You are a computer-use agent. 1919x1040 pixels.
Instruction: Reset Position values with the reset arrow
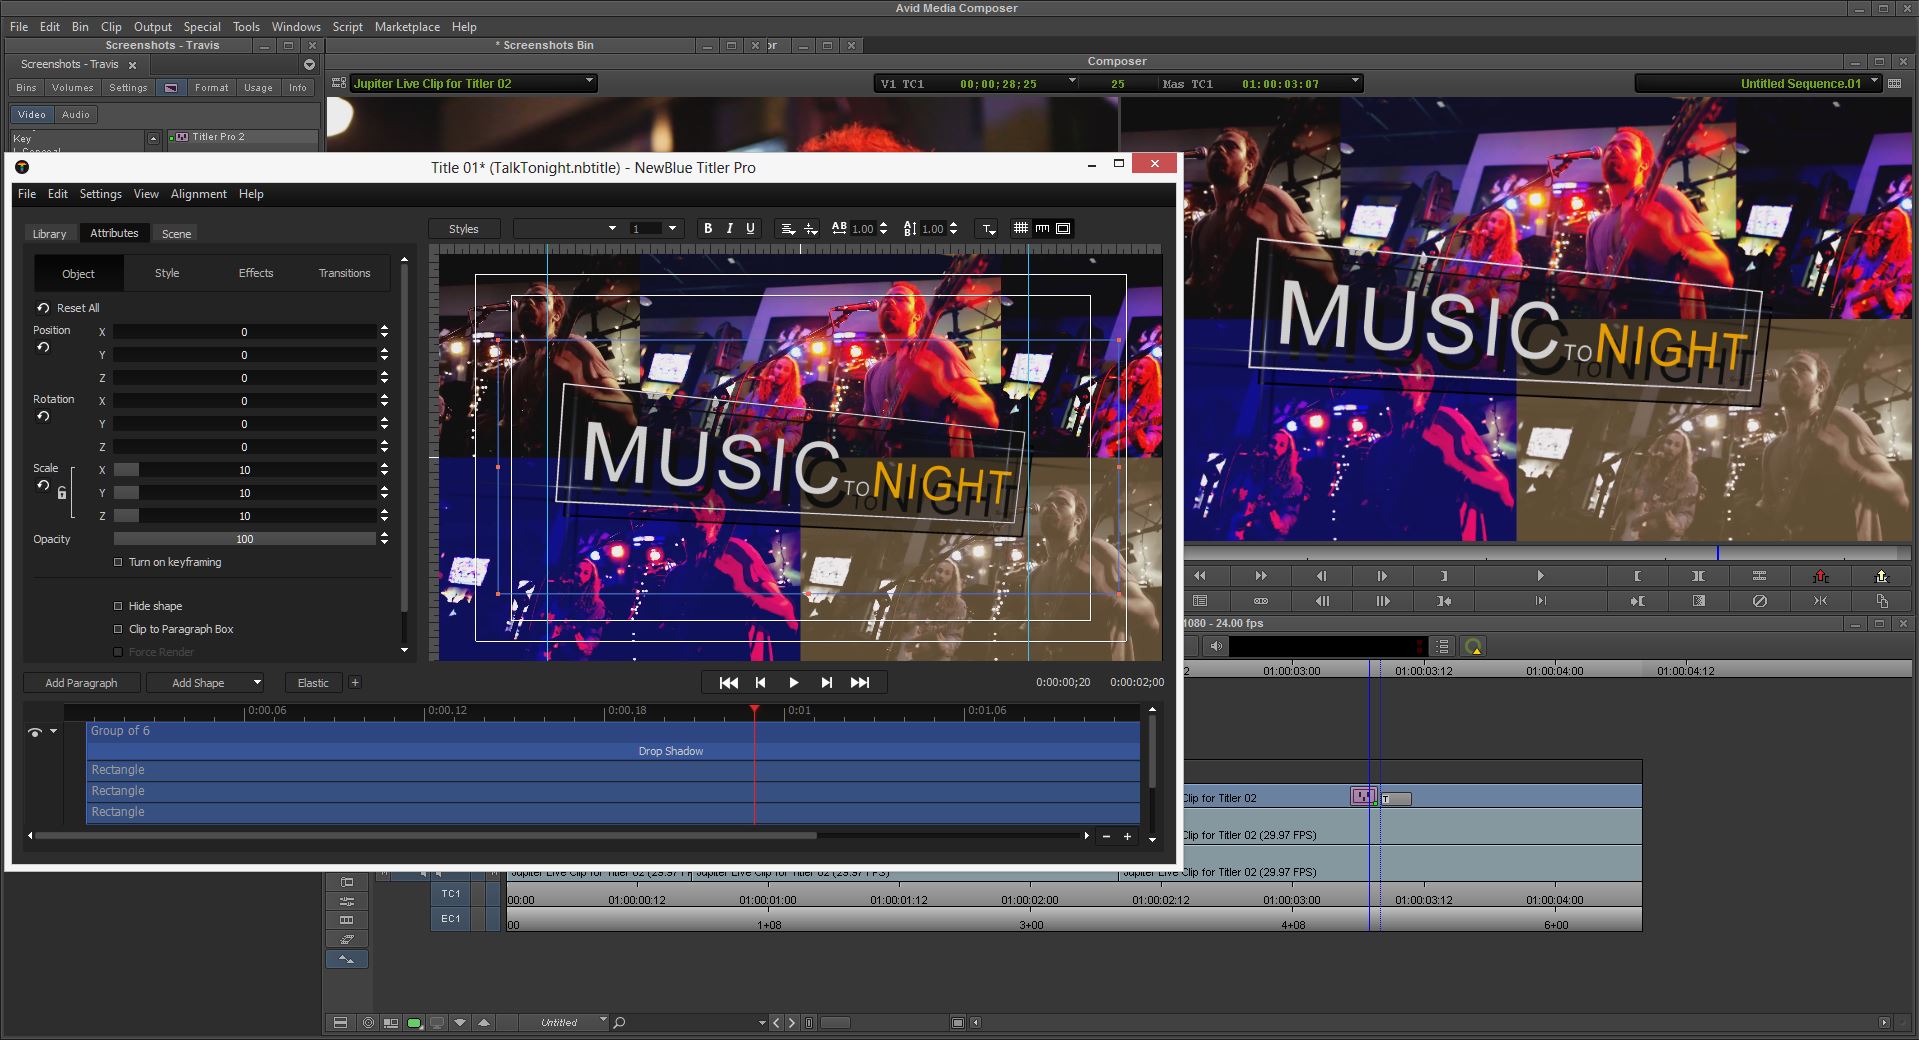coord(43,347)
